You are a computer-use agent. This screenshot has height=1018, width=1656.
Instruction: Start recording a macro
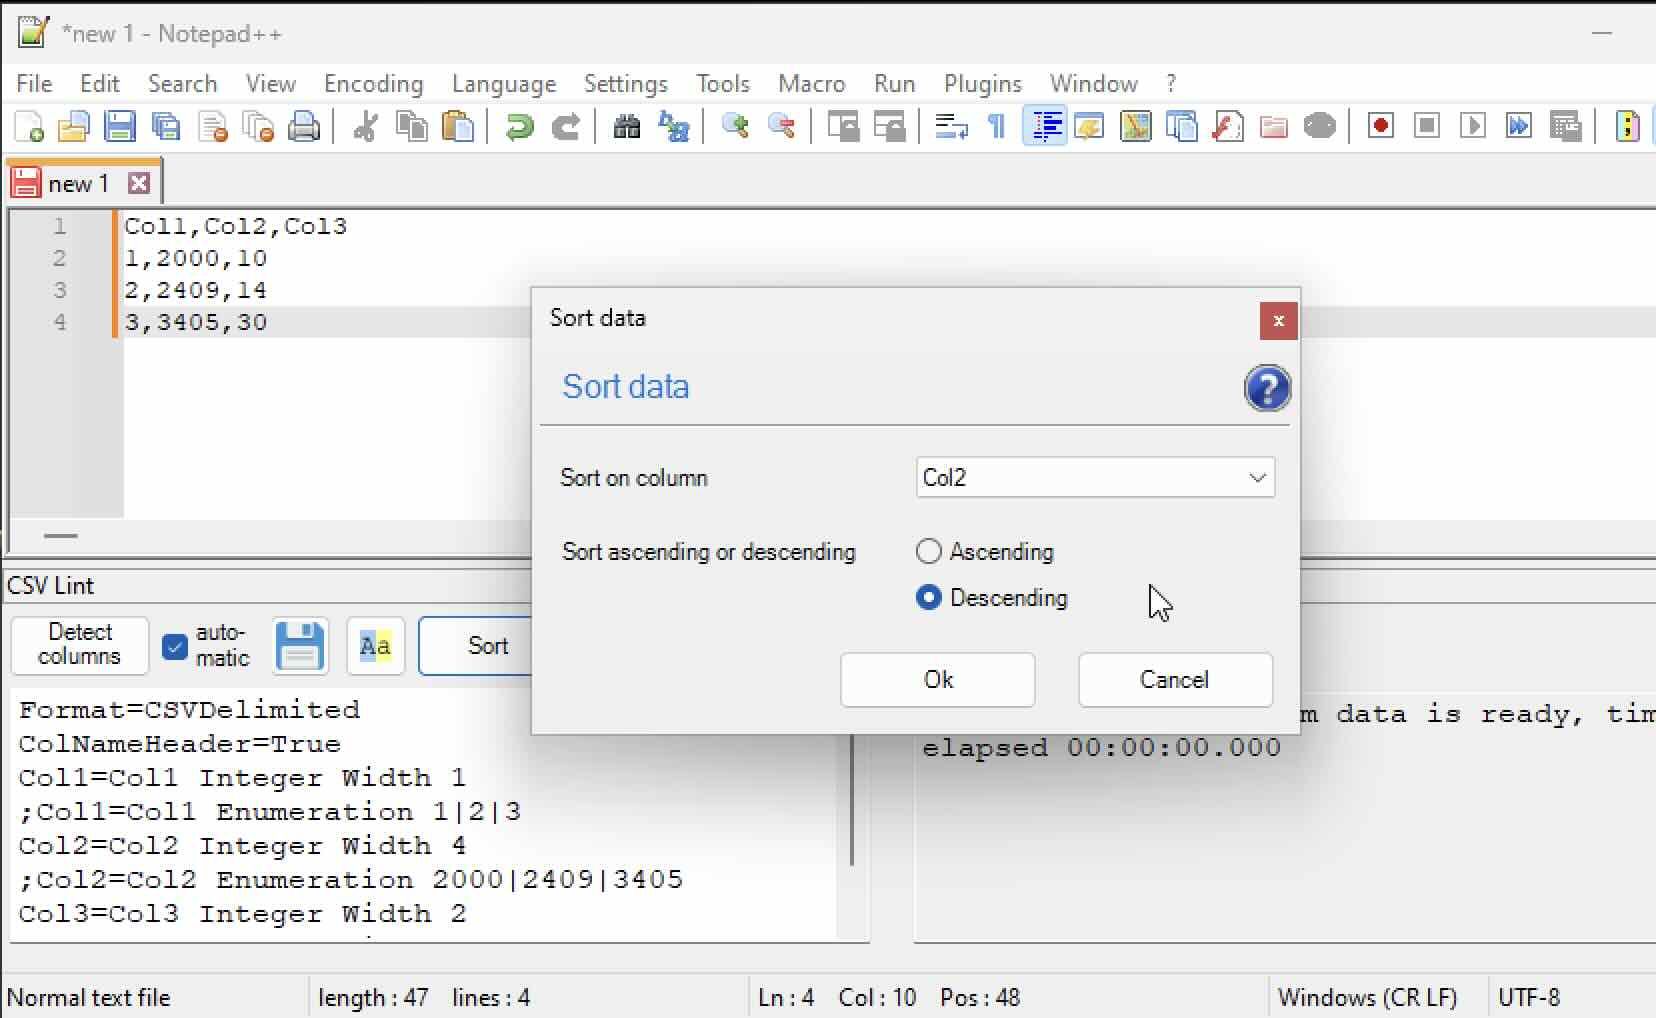click(x=1380, y=126)
